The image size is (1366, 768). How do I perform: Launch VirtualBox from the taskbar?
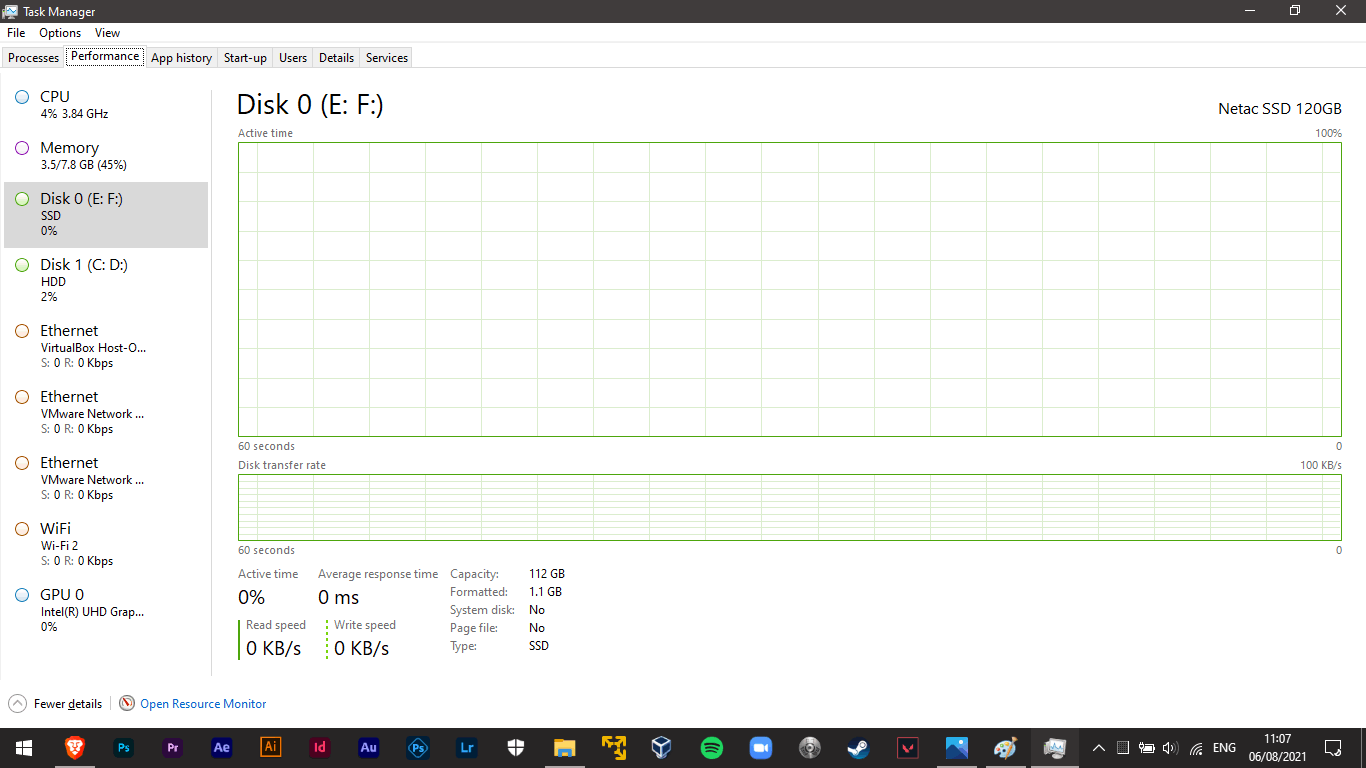click(662, 747)
